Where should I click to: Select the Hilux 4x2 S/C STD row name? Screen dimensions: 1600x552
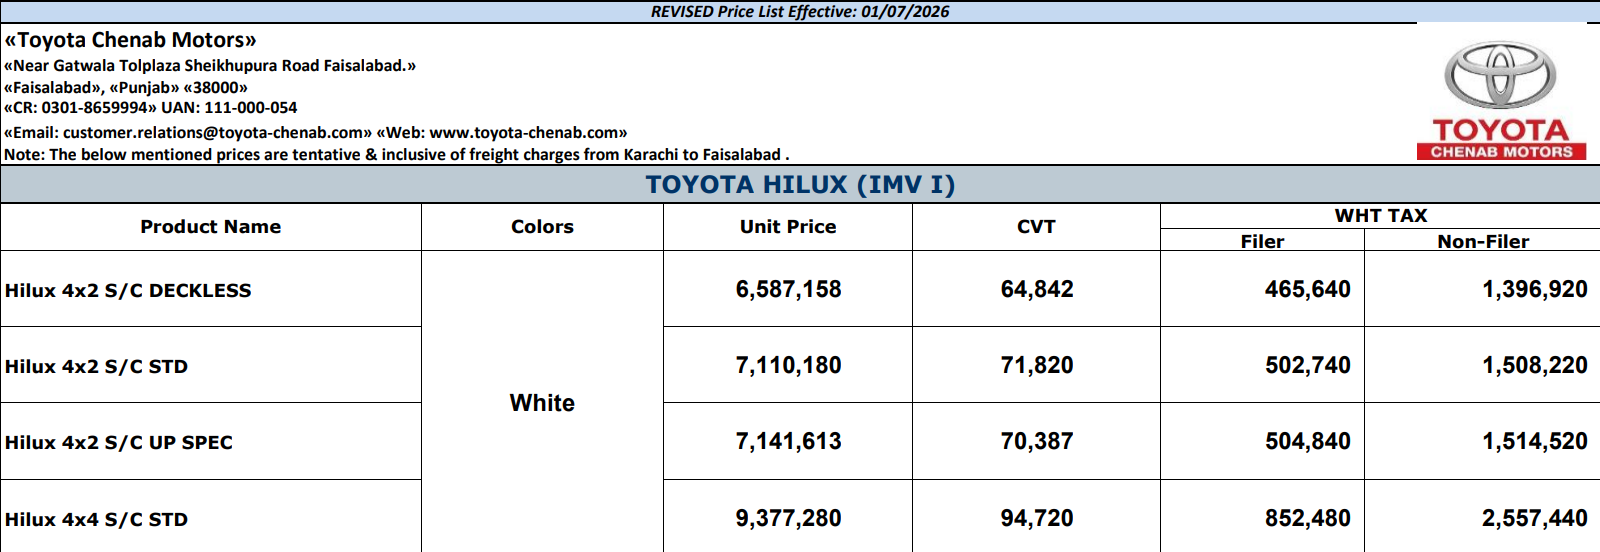click(96, 367)
